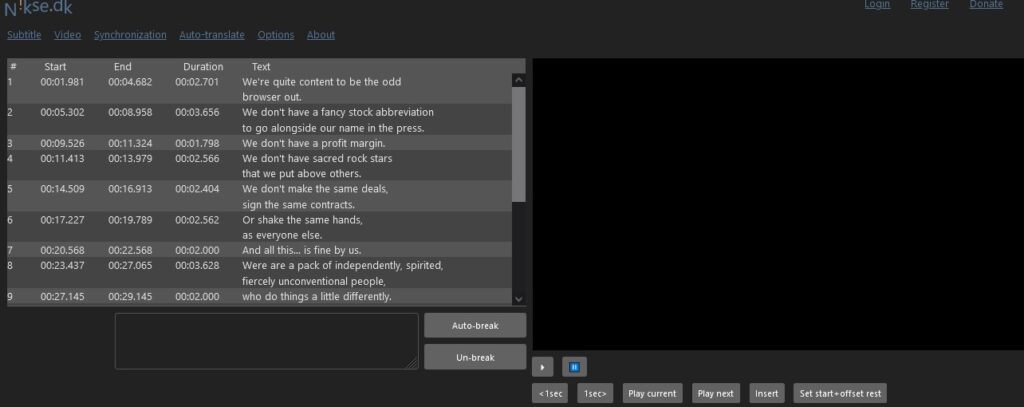Click the Auto-break button
This screenshot has width=1024, height=407.
point(475,325)
